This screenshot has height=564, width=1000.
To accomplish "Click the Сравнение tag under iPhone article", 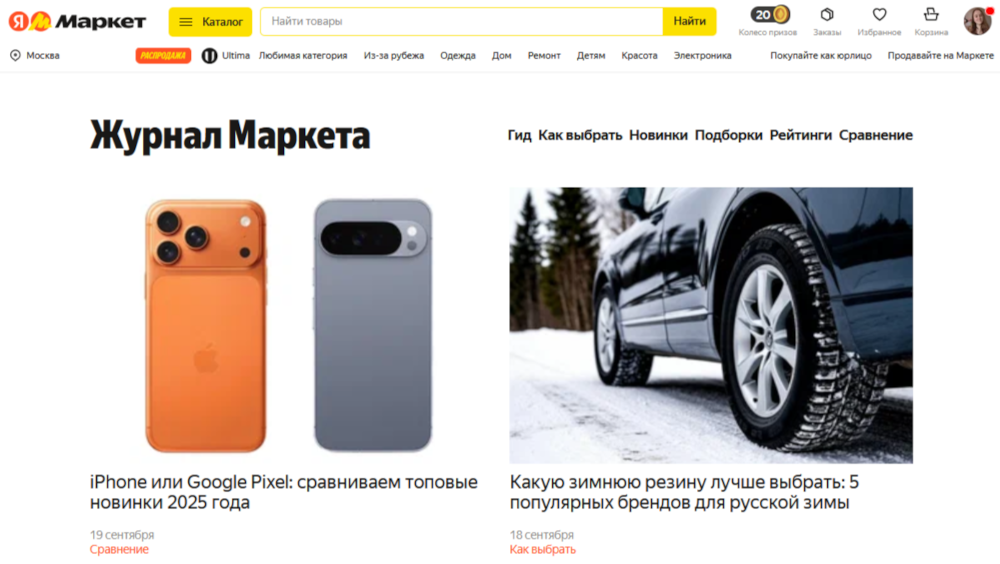I will point(119,549).
